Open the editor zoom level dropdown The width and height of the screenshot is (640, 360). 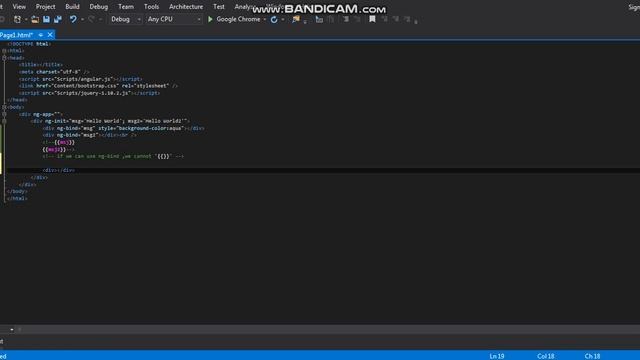pyautogui.click(x=12, y=329)
